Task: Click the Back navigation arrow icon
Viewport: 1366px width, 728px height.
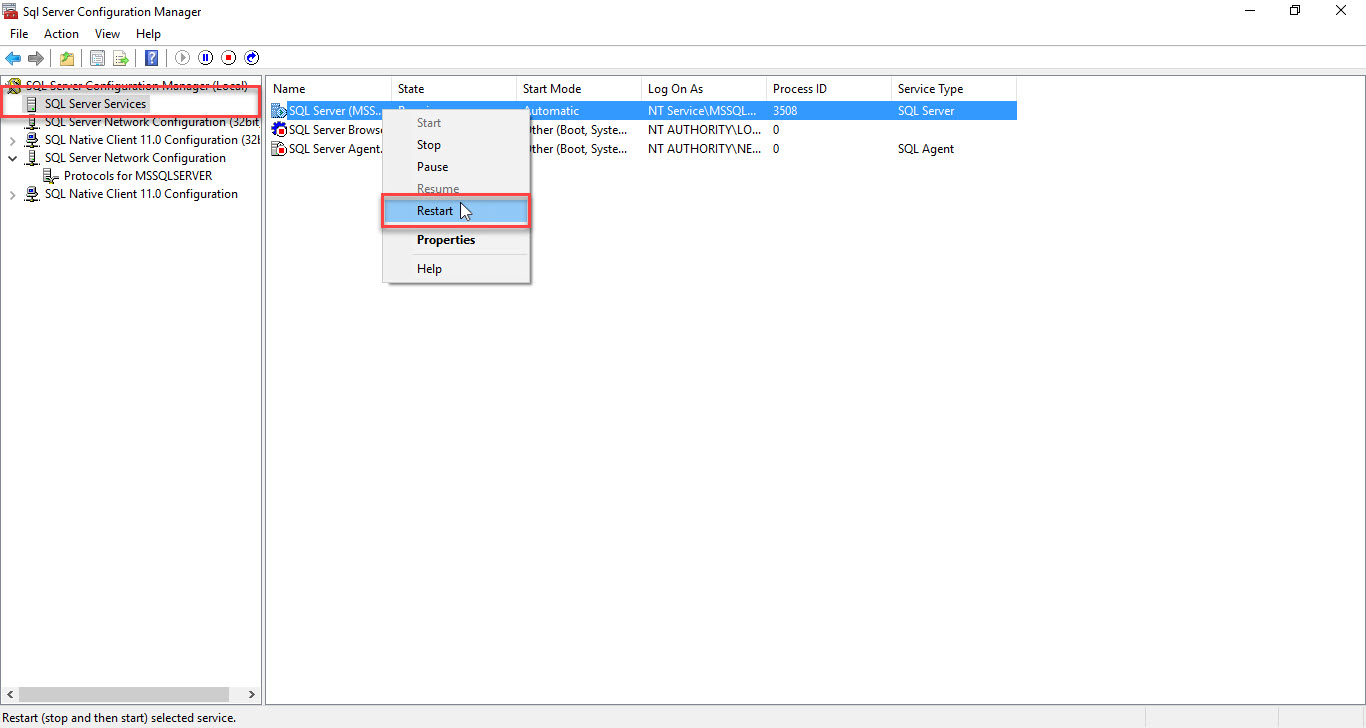Action: tap(13, 57)
